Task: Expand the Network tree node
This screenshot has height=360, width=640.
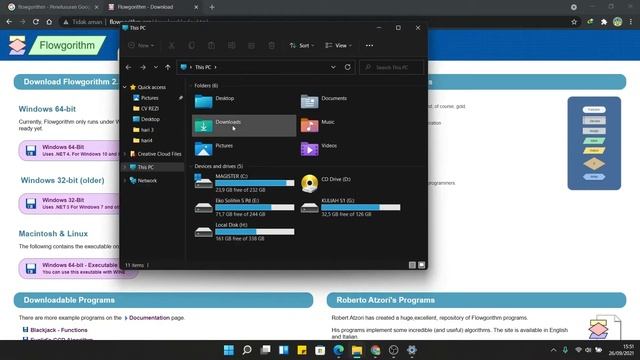Action: pyautogui.click(x=125, y=180)
